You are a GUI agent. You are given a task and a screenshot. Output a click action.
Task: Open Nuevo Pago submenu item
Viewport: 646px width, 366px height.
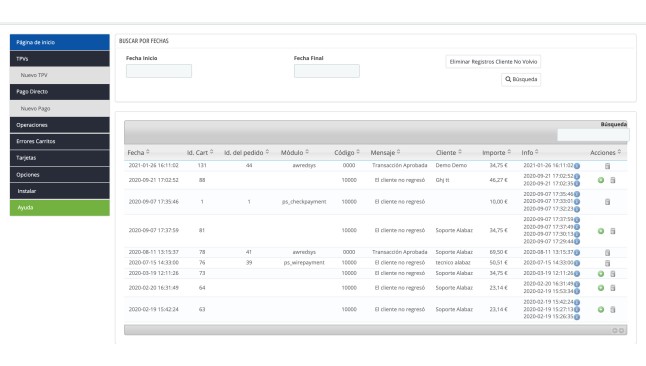coord(60,108)
